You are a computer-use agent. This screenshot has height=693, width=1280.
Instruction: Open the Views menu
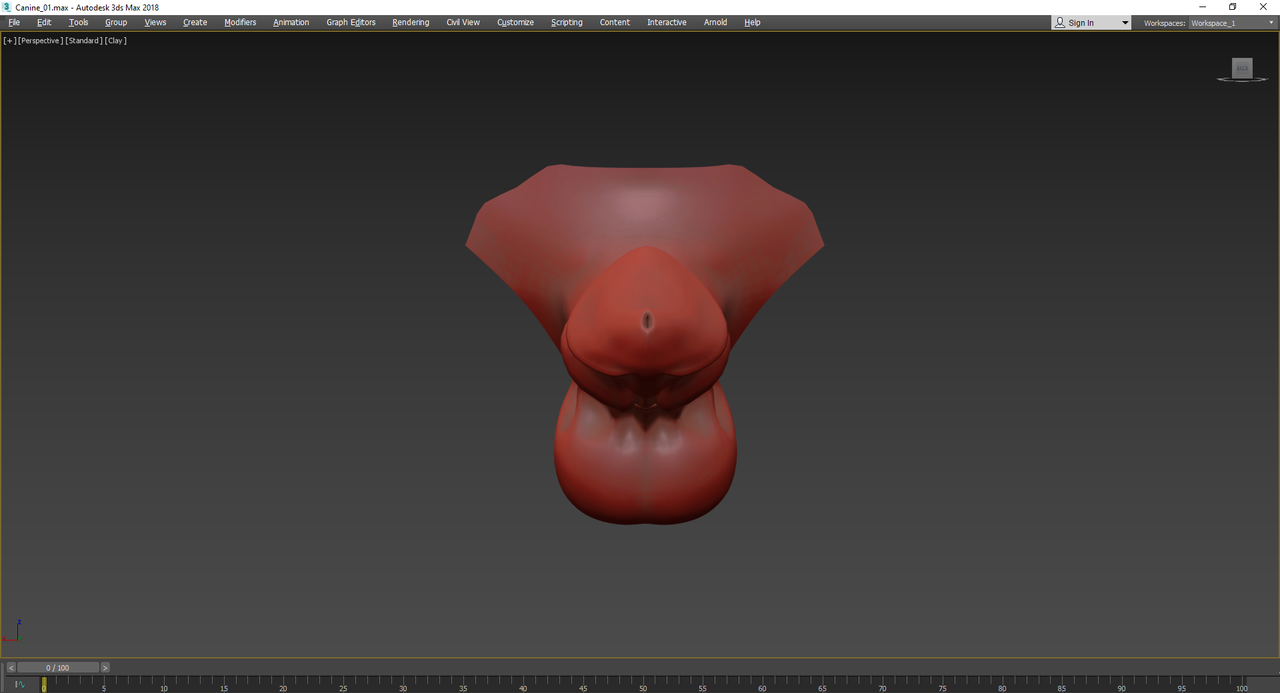coord(155,22)
